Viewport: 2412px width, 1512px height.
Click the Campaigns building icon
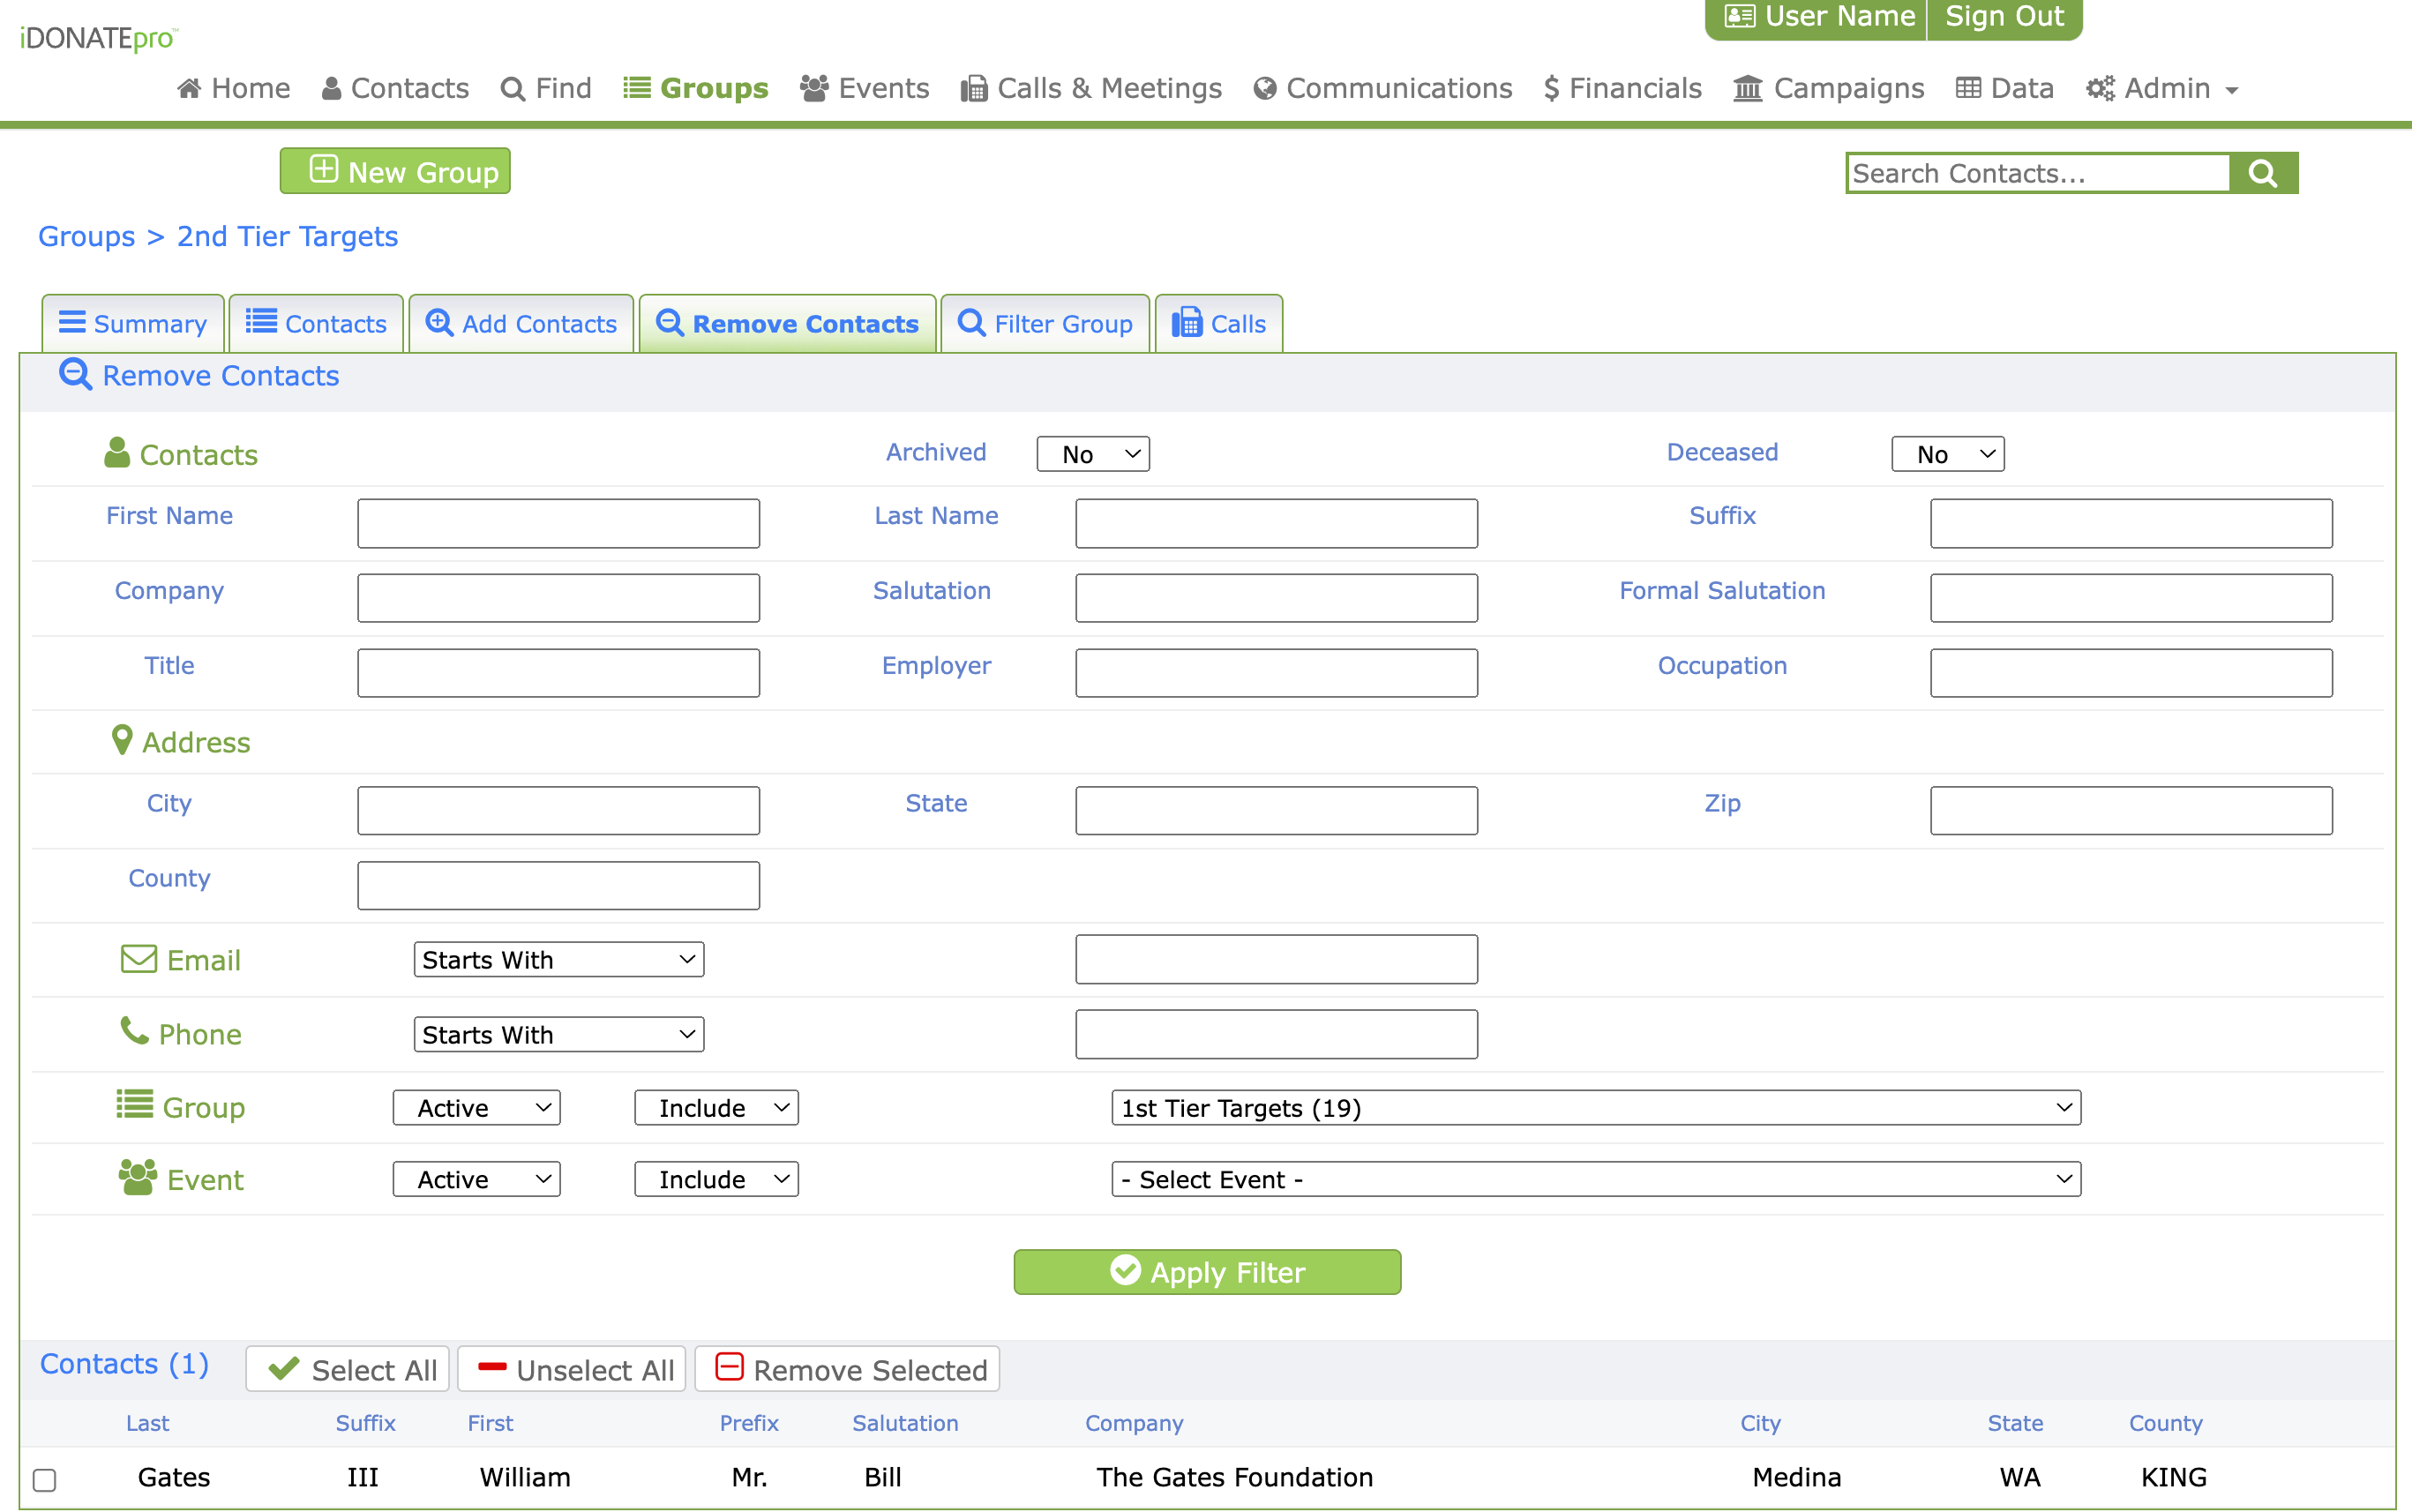(1747, 89)
